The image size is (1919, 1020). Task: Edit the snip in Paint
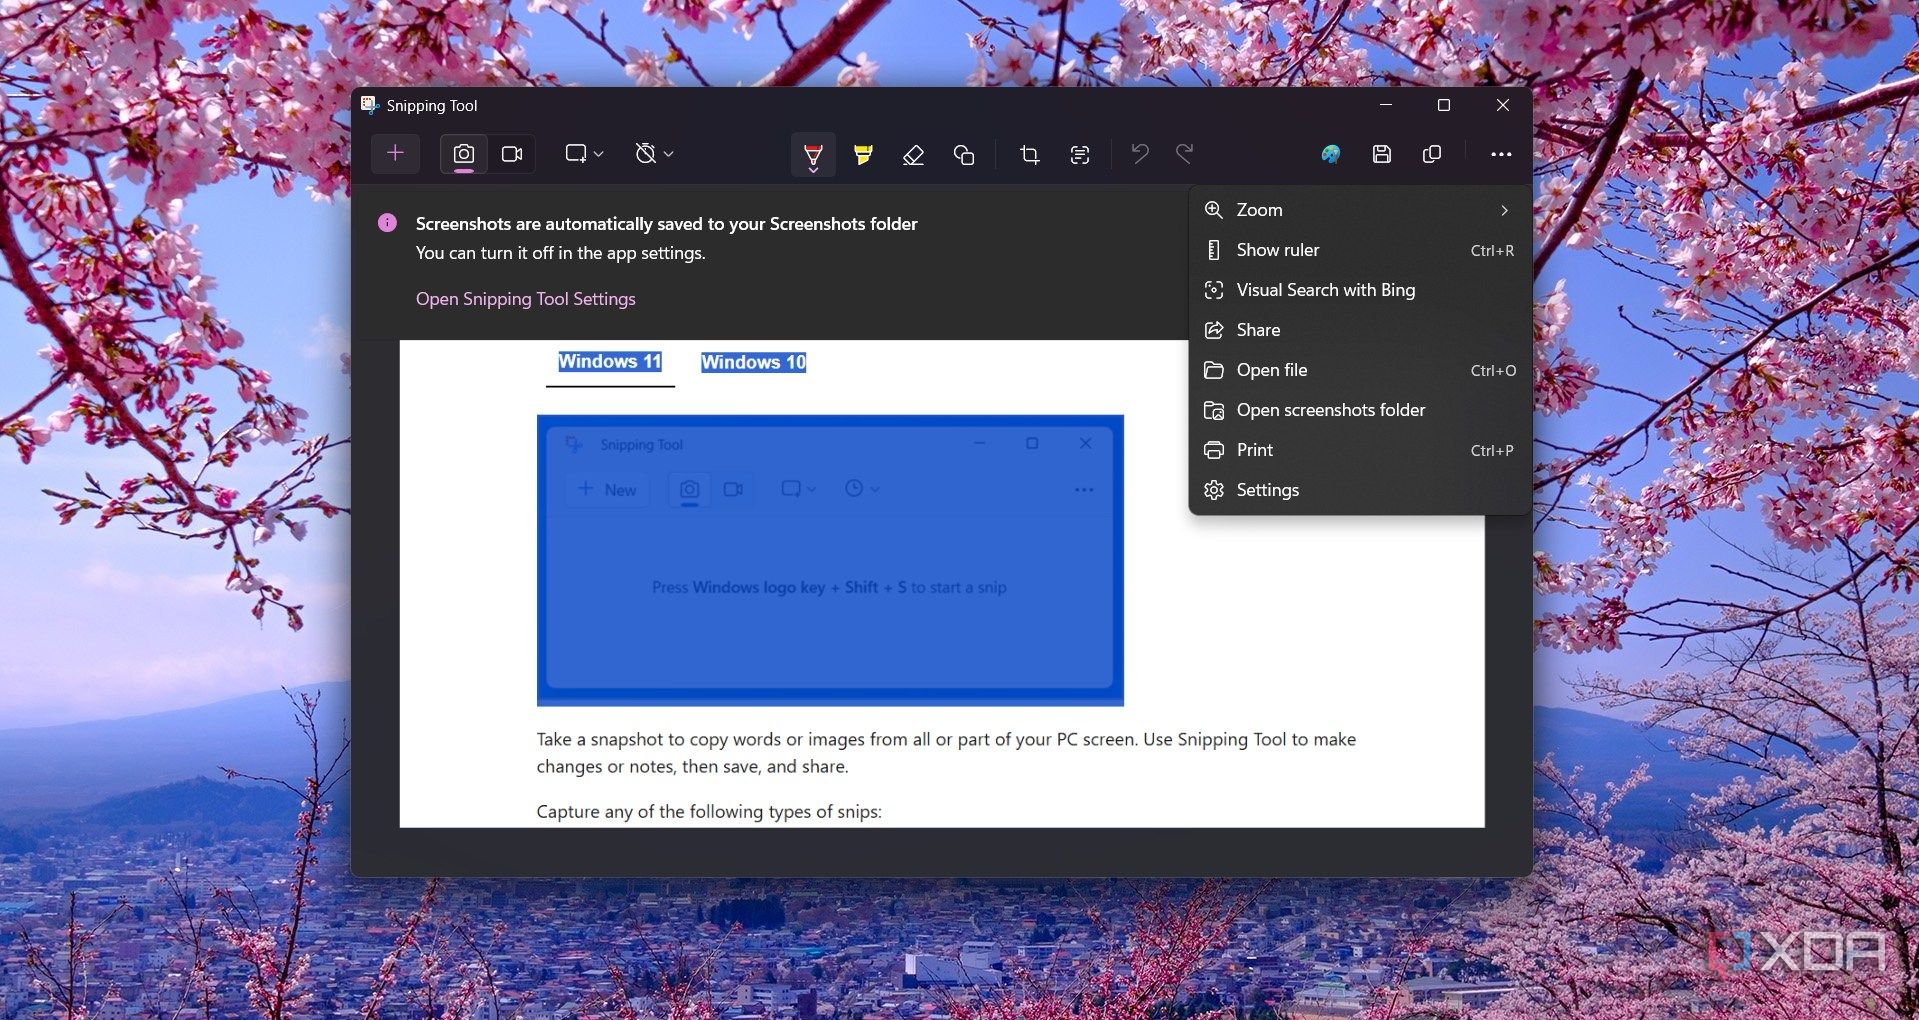[1331, 154]
